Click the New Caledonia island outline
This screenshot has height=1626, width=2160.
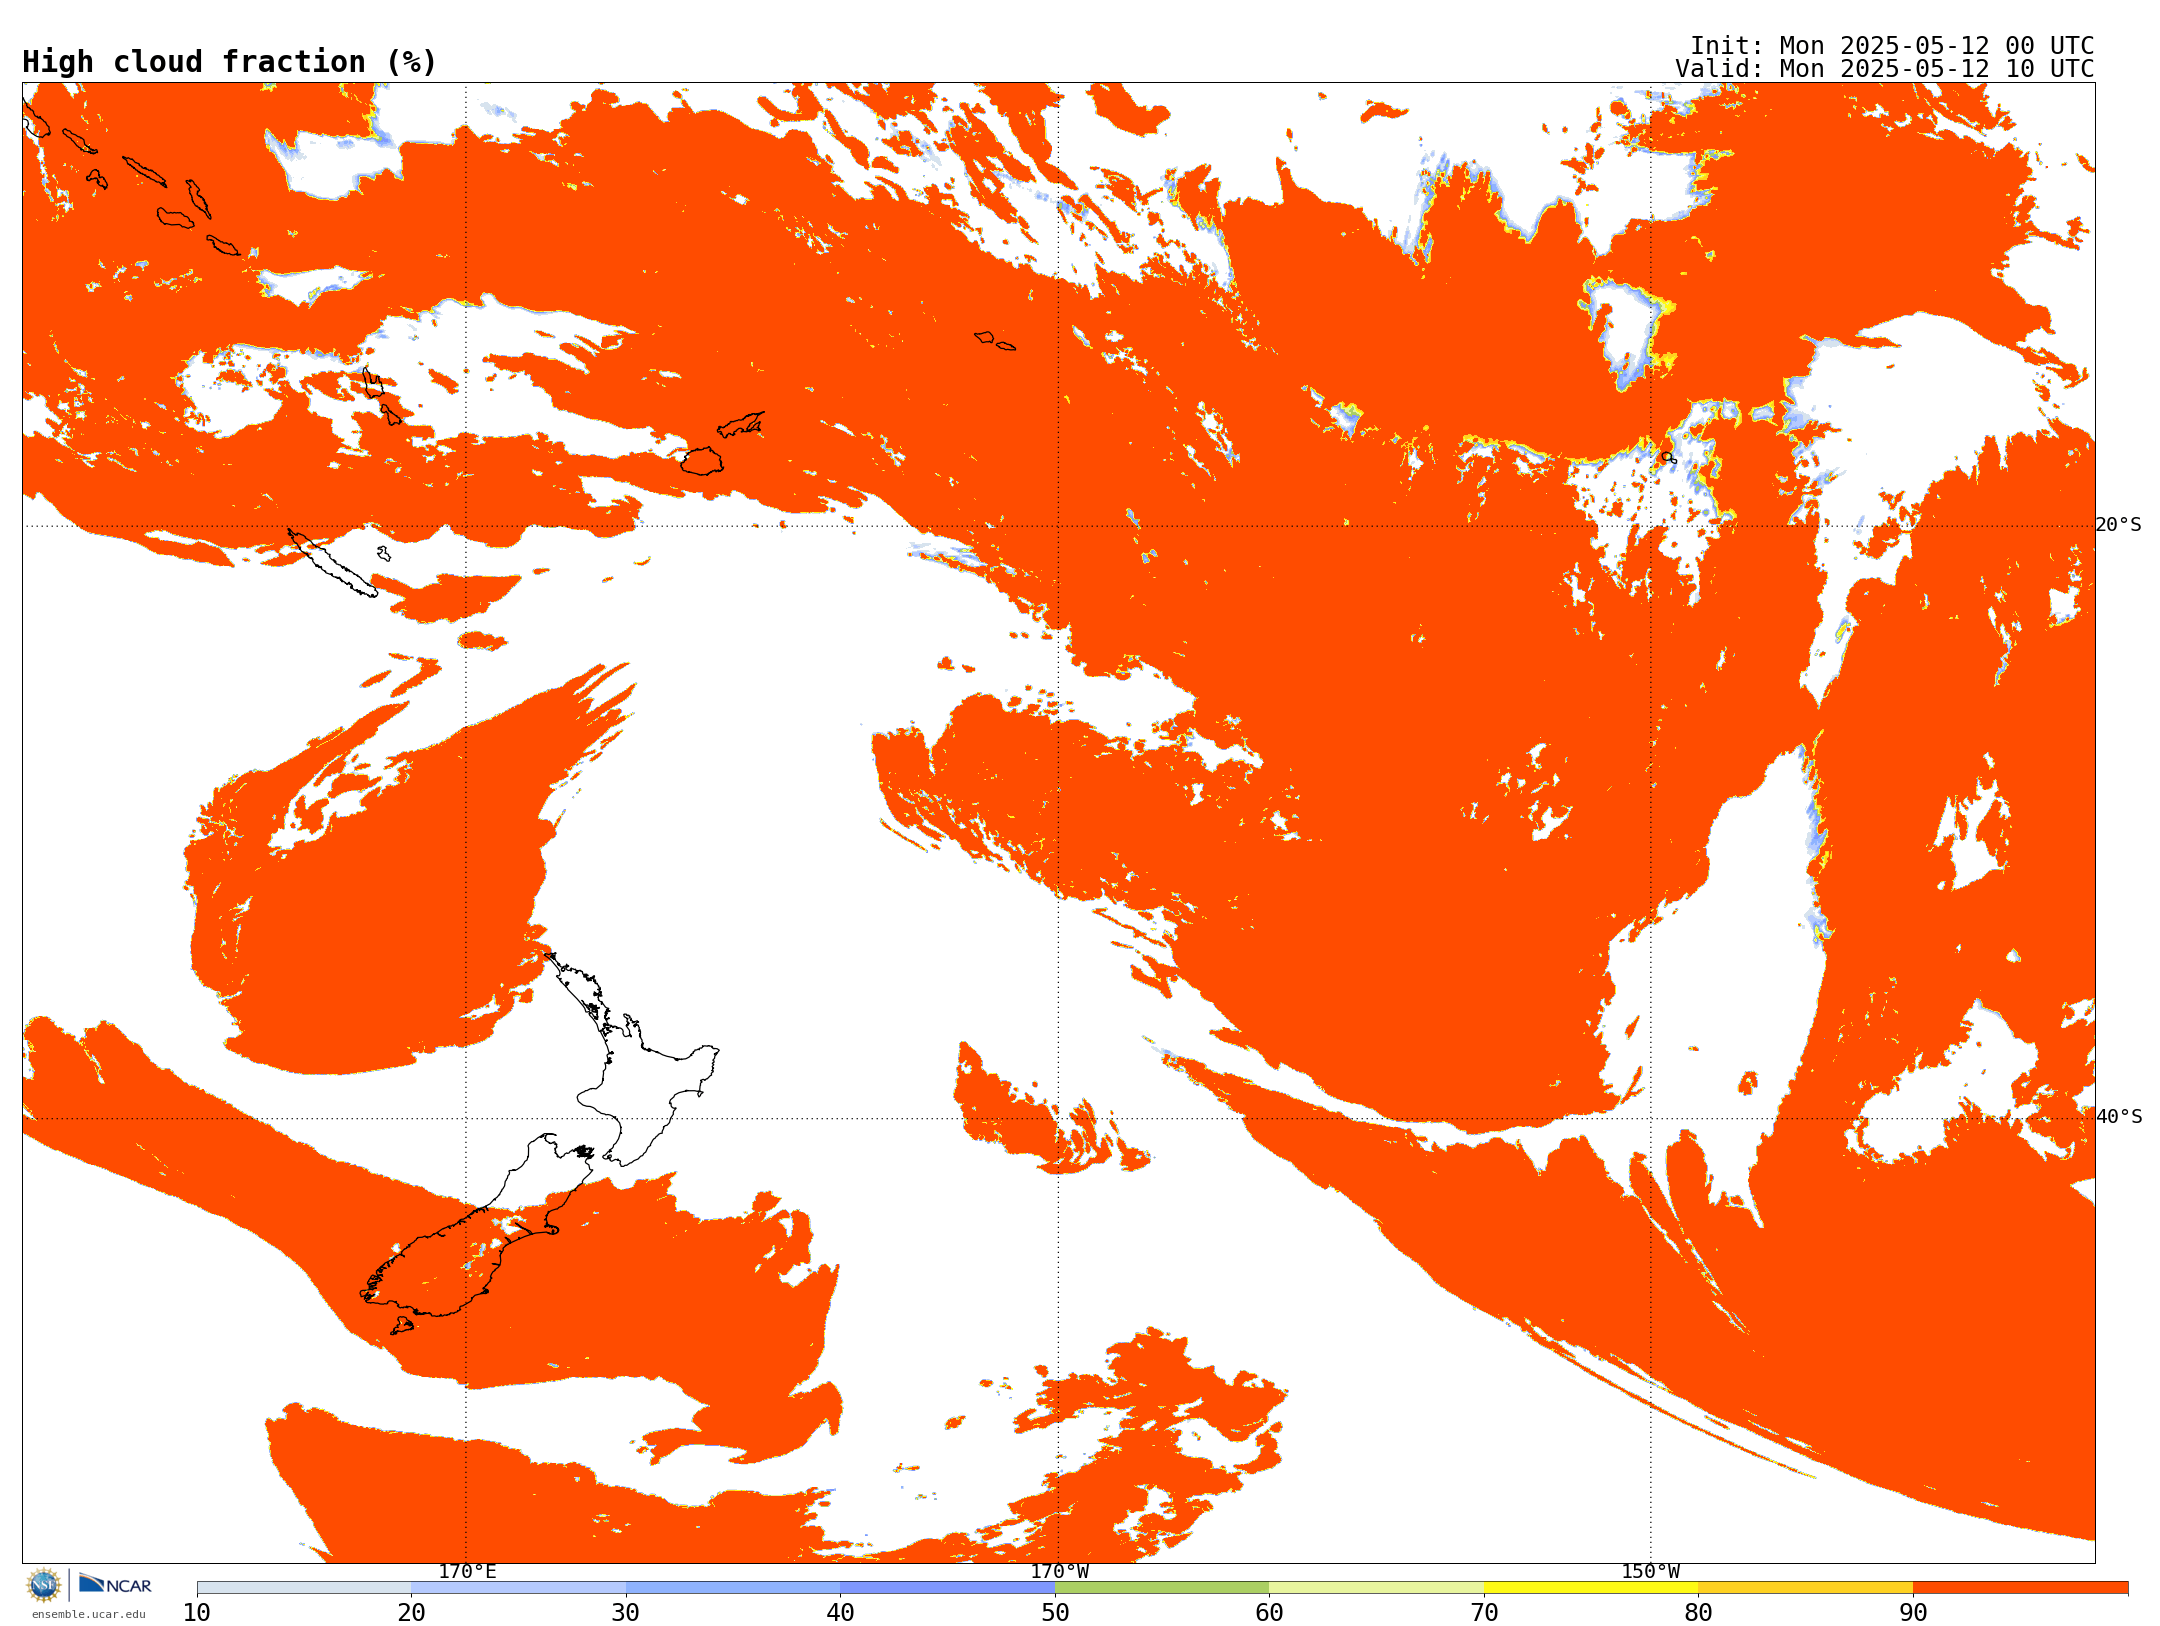pos(332,563)
